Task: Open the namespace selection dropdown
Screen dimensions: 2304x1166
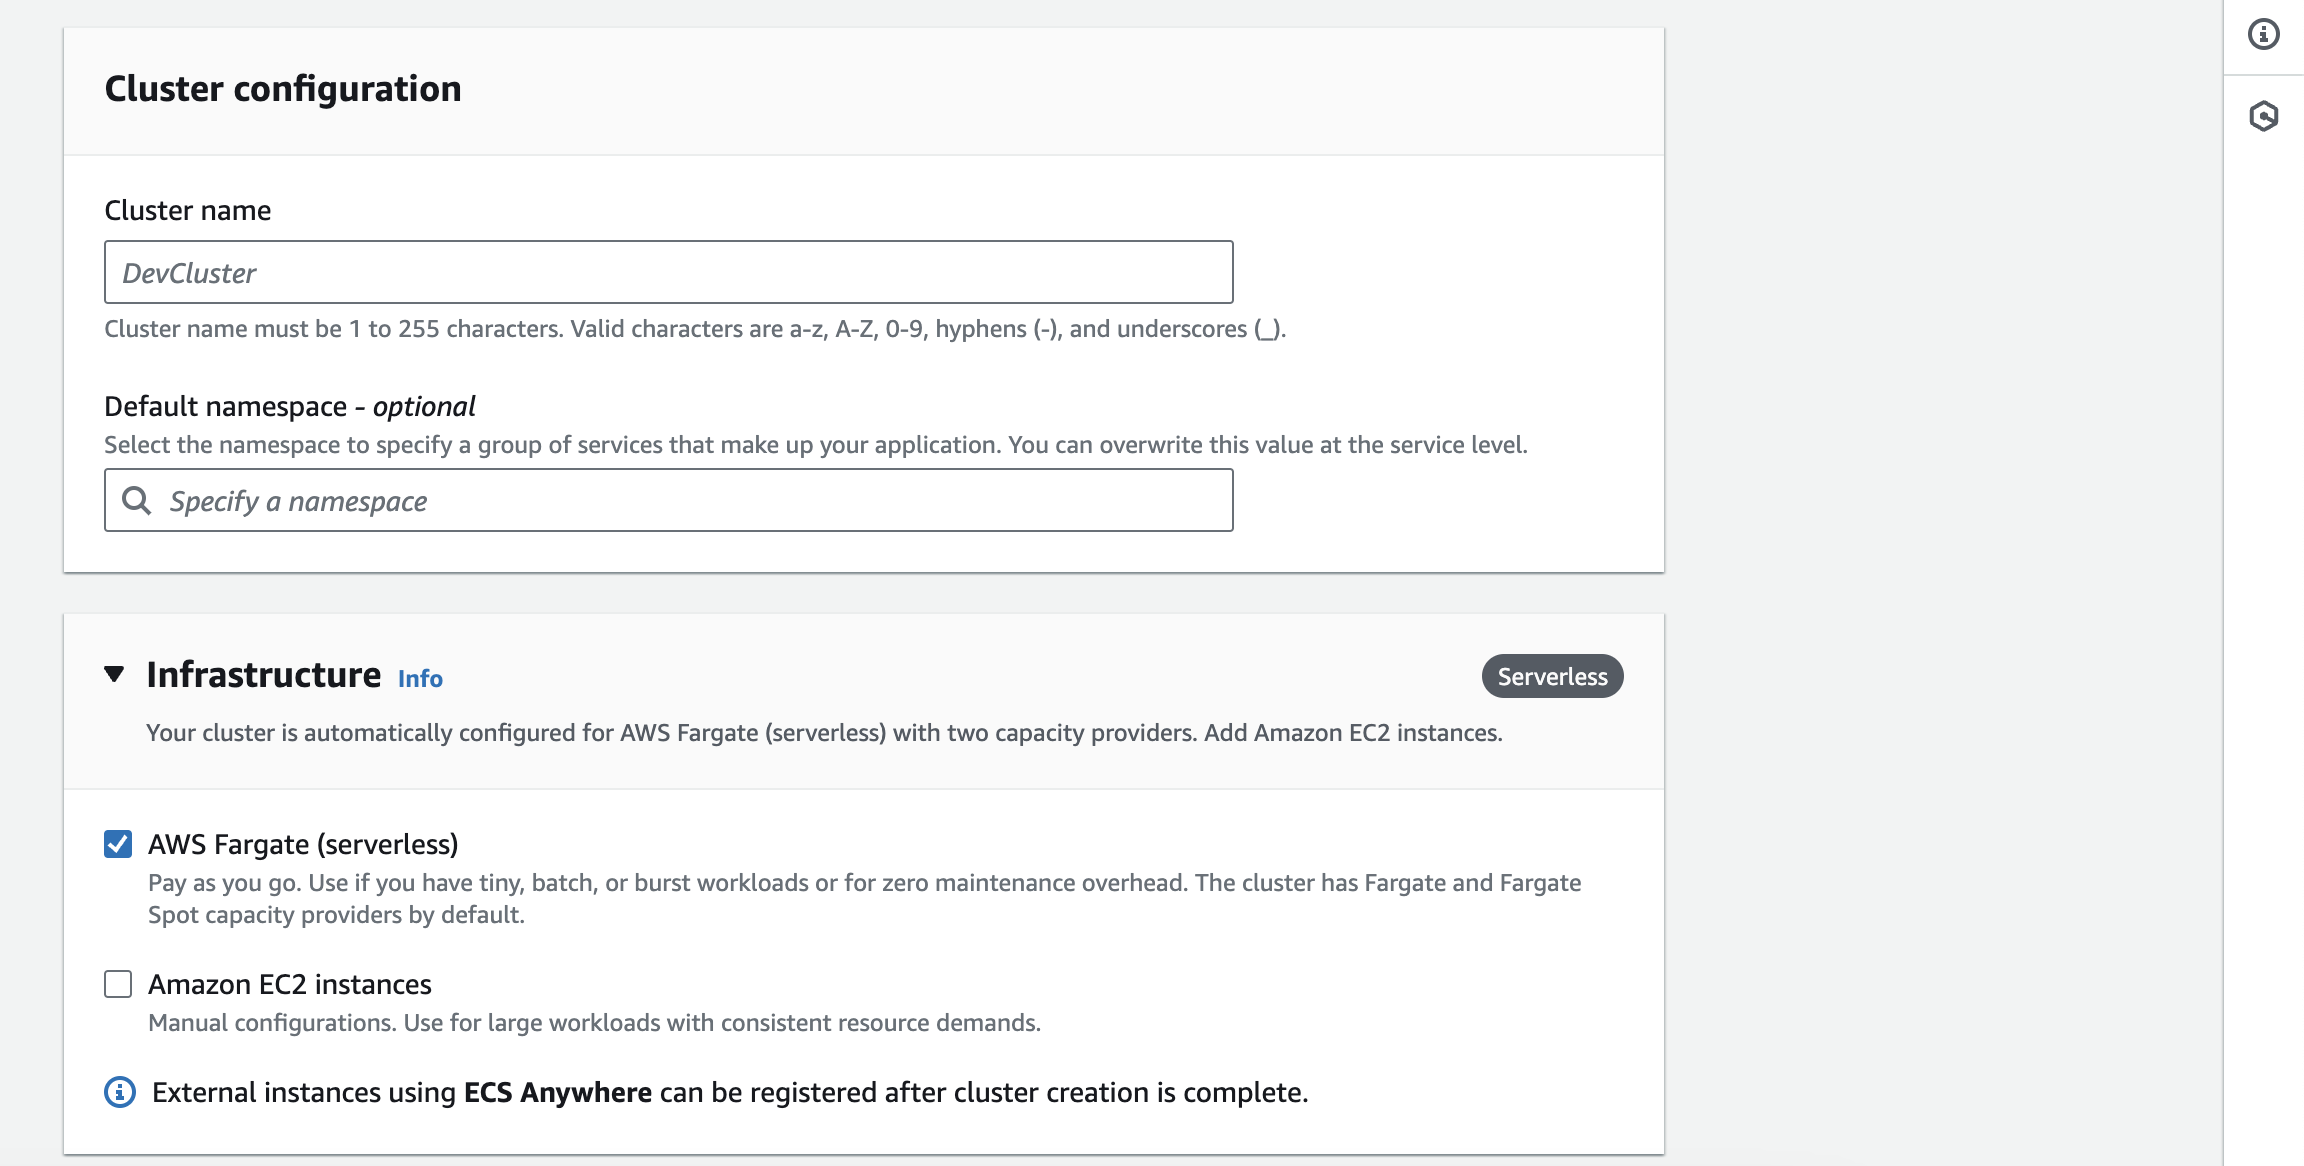Action: [668, 499]
